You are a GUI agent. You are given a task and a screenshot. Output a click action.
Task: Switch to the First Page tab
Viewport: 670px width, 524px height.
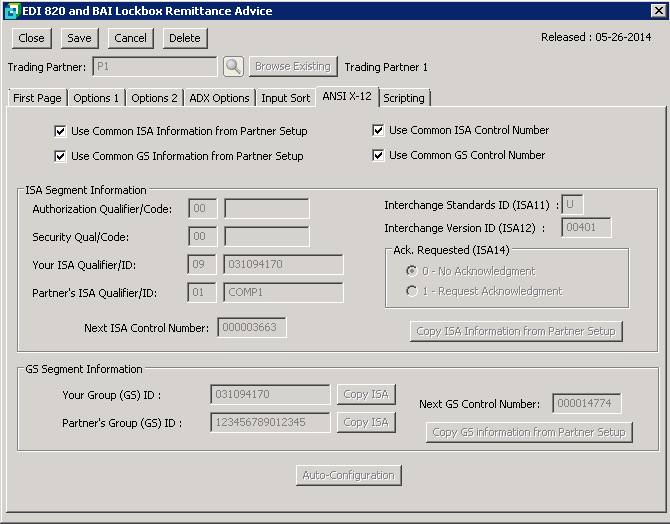pyautogui.click(x=37, y=98)
